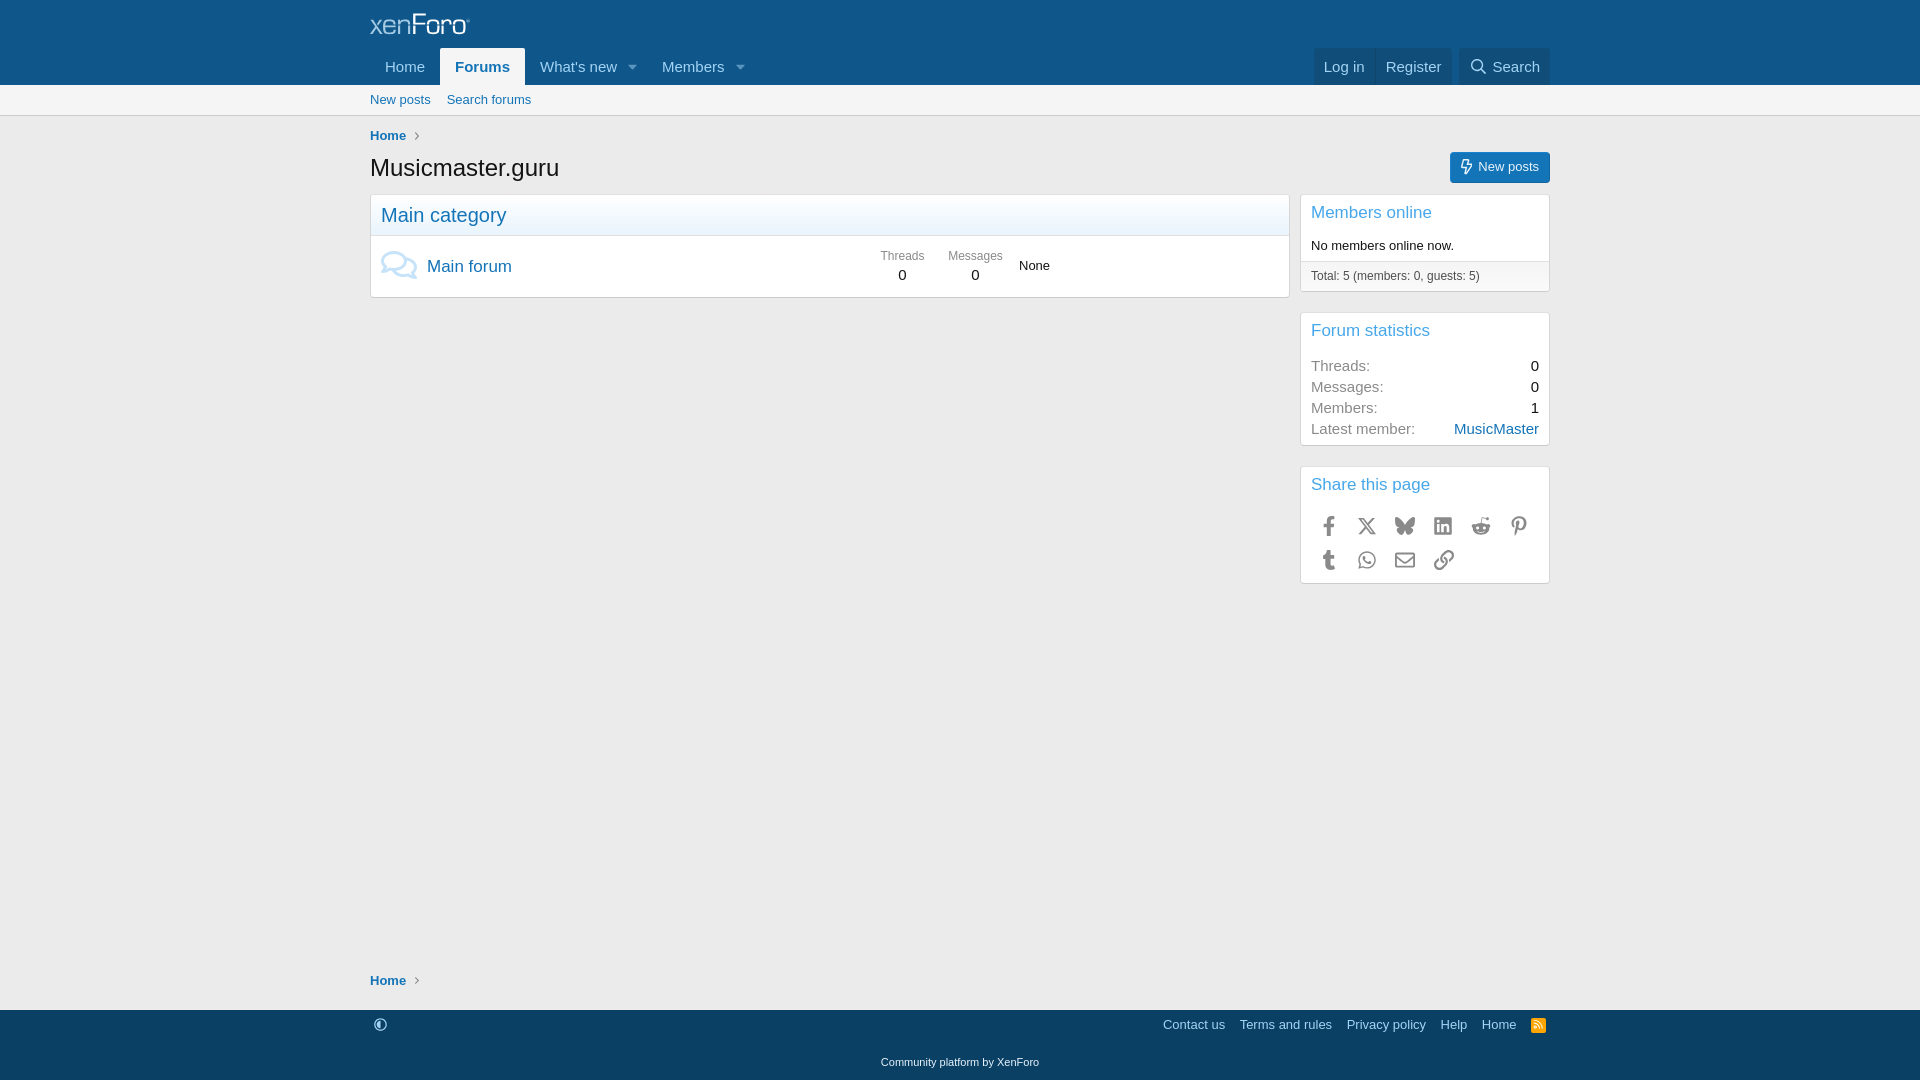Click the Search button in header

point(1504,67)
